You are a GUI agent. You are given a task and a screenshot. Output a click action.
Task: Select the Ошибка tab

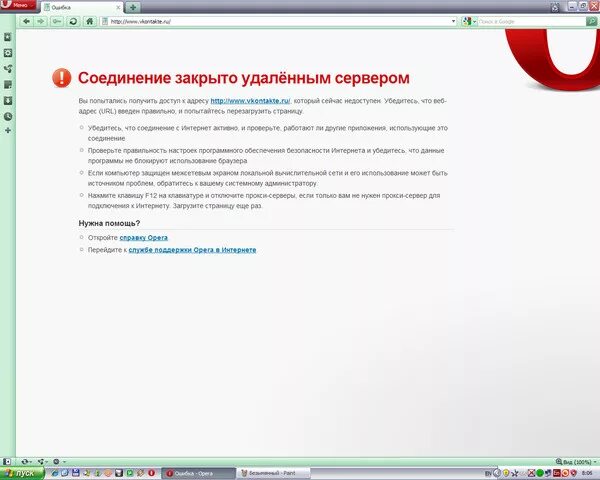[81, 7]
